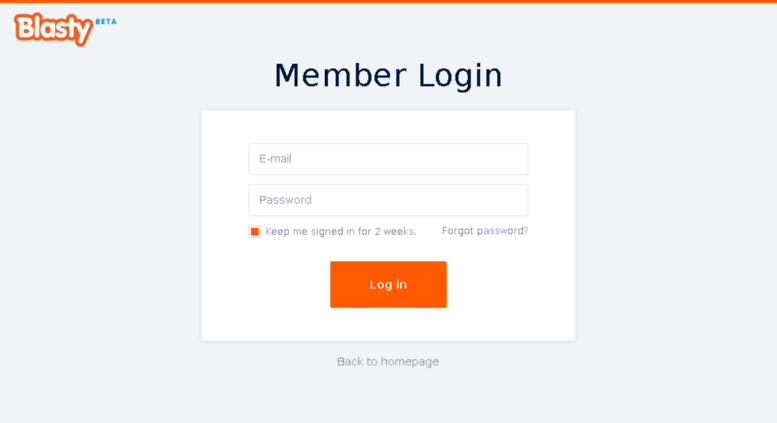Click the Blasty logo
777x423 pixels.
pos(54,29)
